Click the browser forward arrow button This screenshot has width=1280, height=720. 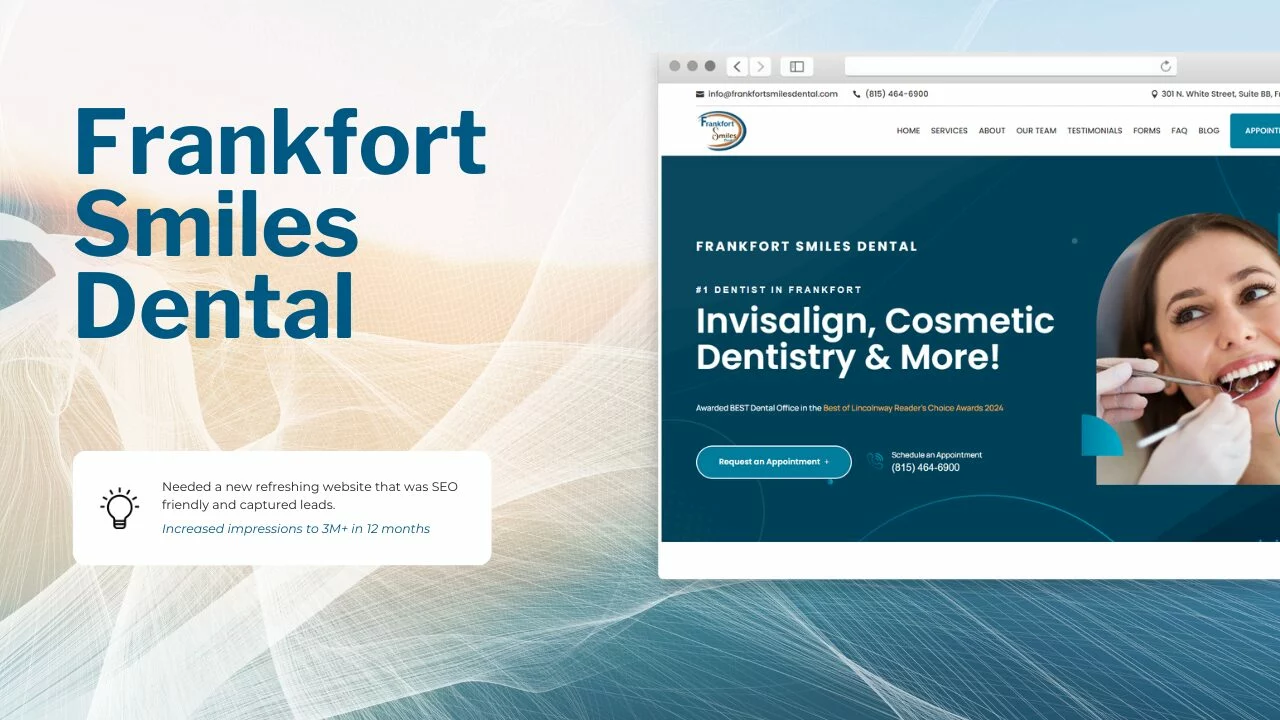pyautogui.click(x=760, y=67)
